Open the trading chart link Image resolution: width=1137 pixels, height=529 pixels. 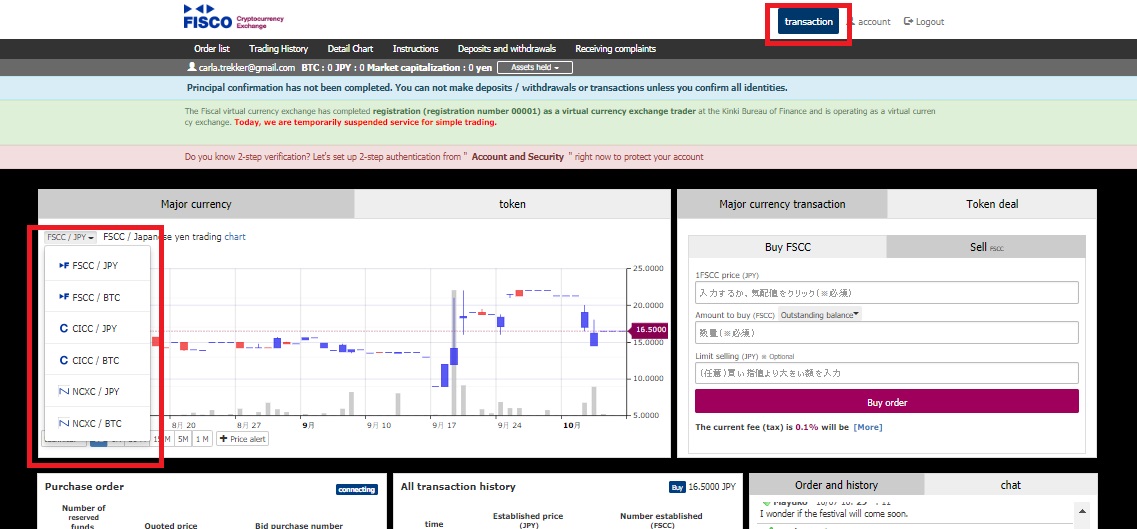tap(235, 236)
